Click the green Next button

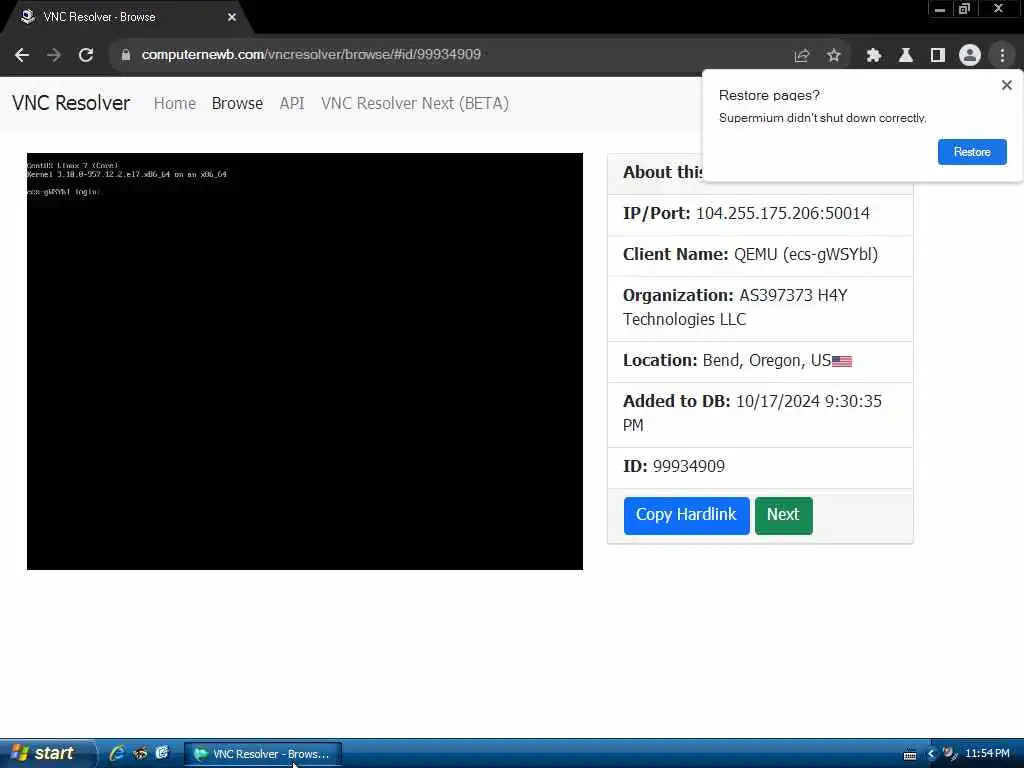(784, 515)
